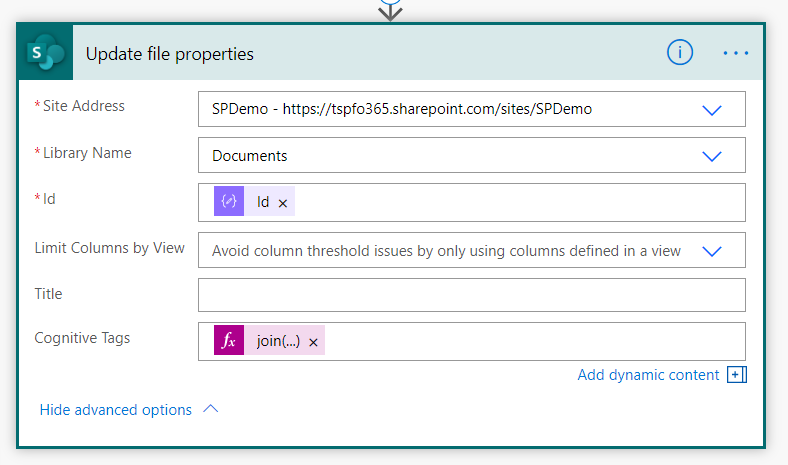
Task: Expand the Library Name dropdown chevron
Action: point(712,156)
